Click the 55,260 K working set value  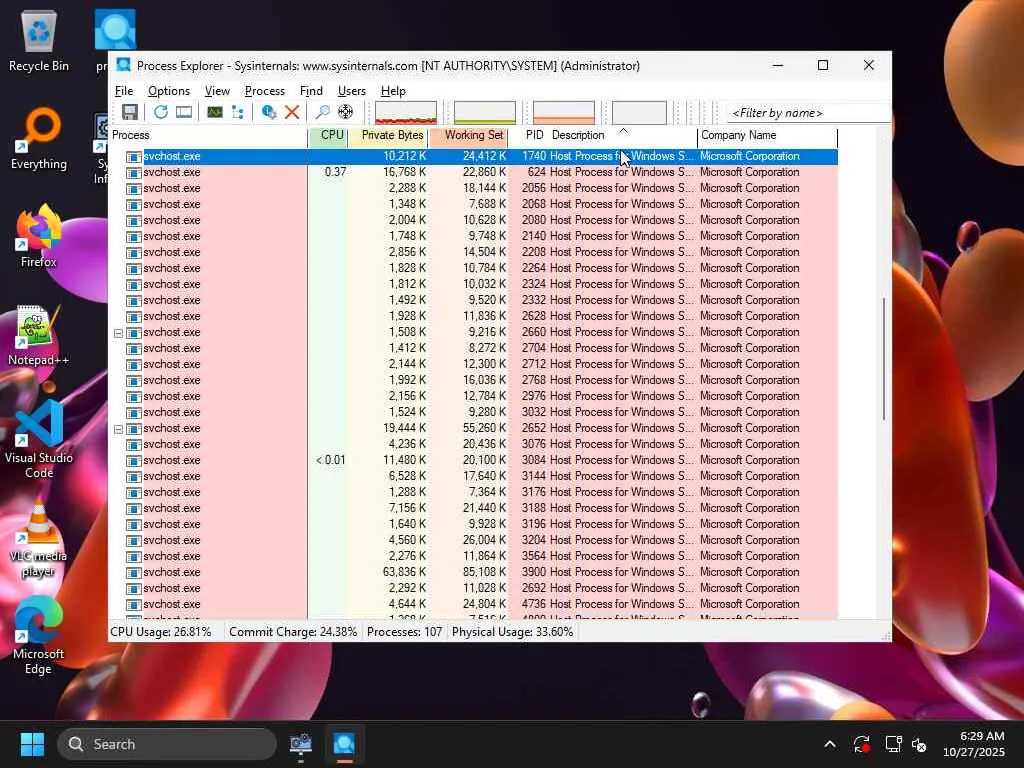point(485,428)
